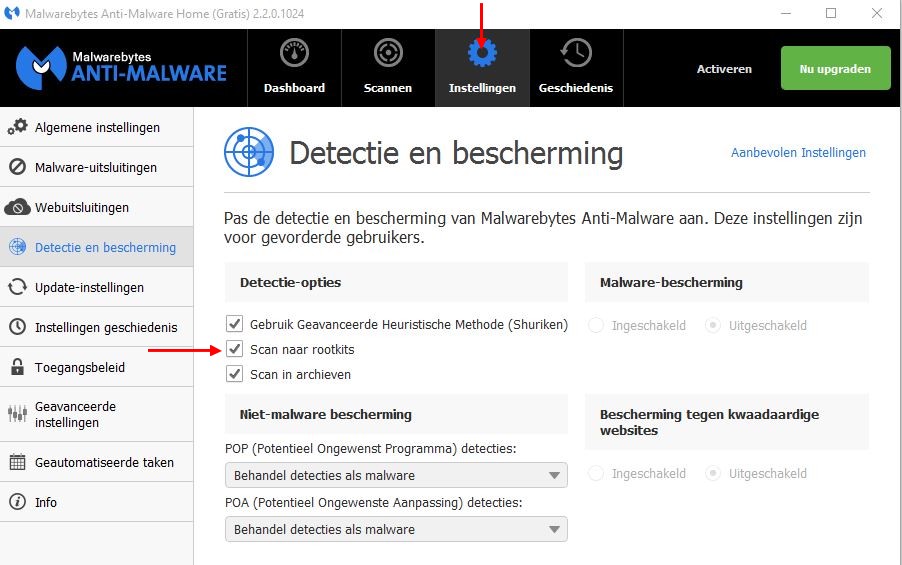Click the Nu upgraden button

(835, 68)
